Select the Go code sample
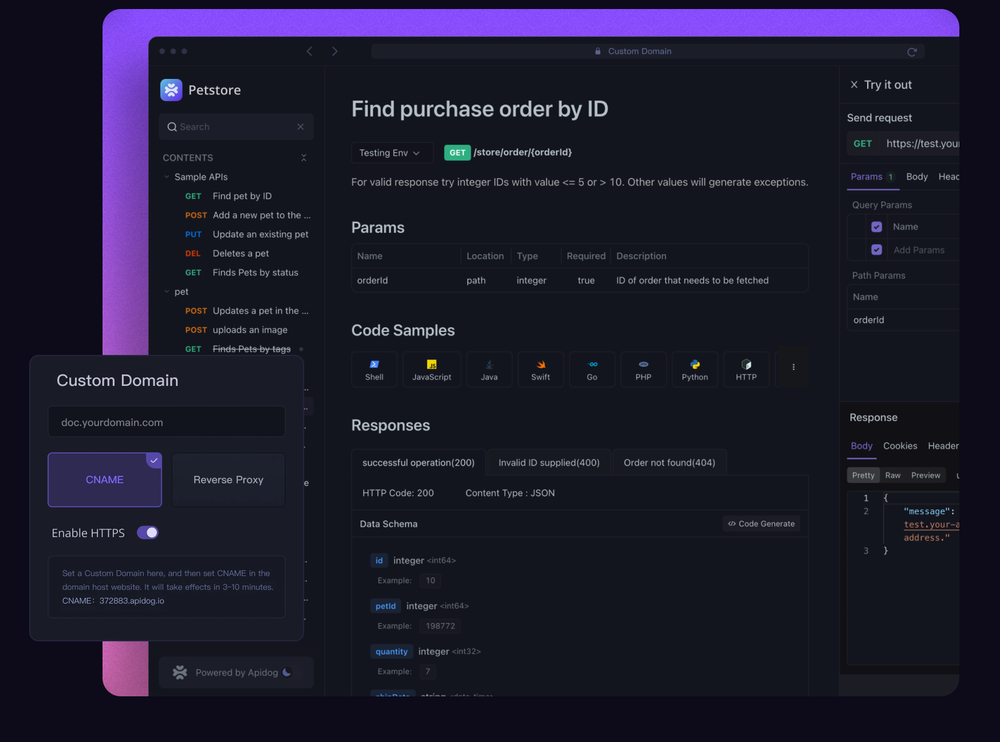Viewport: 1000px width, 742px height. pos(592,369)
